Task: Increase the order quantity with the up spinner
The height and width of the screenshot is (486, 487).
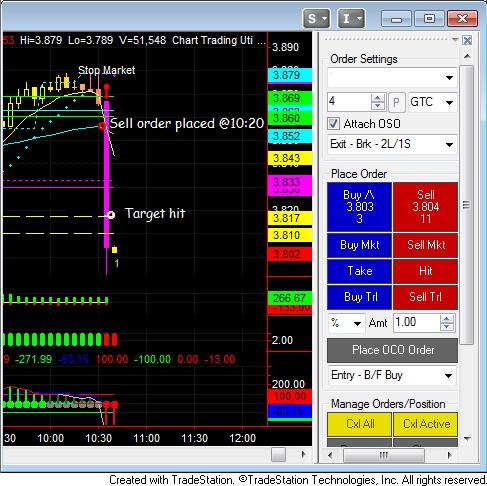Action: (377, 98)
